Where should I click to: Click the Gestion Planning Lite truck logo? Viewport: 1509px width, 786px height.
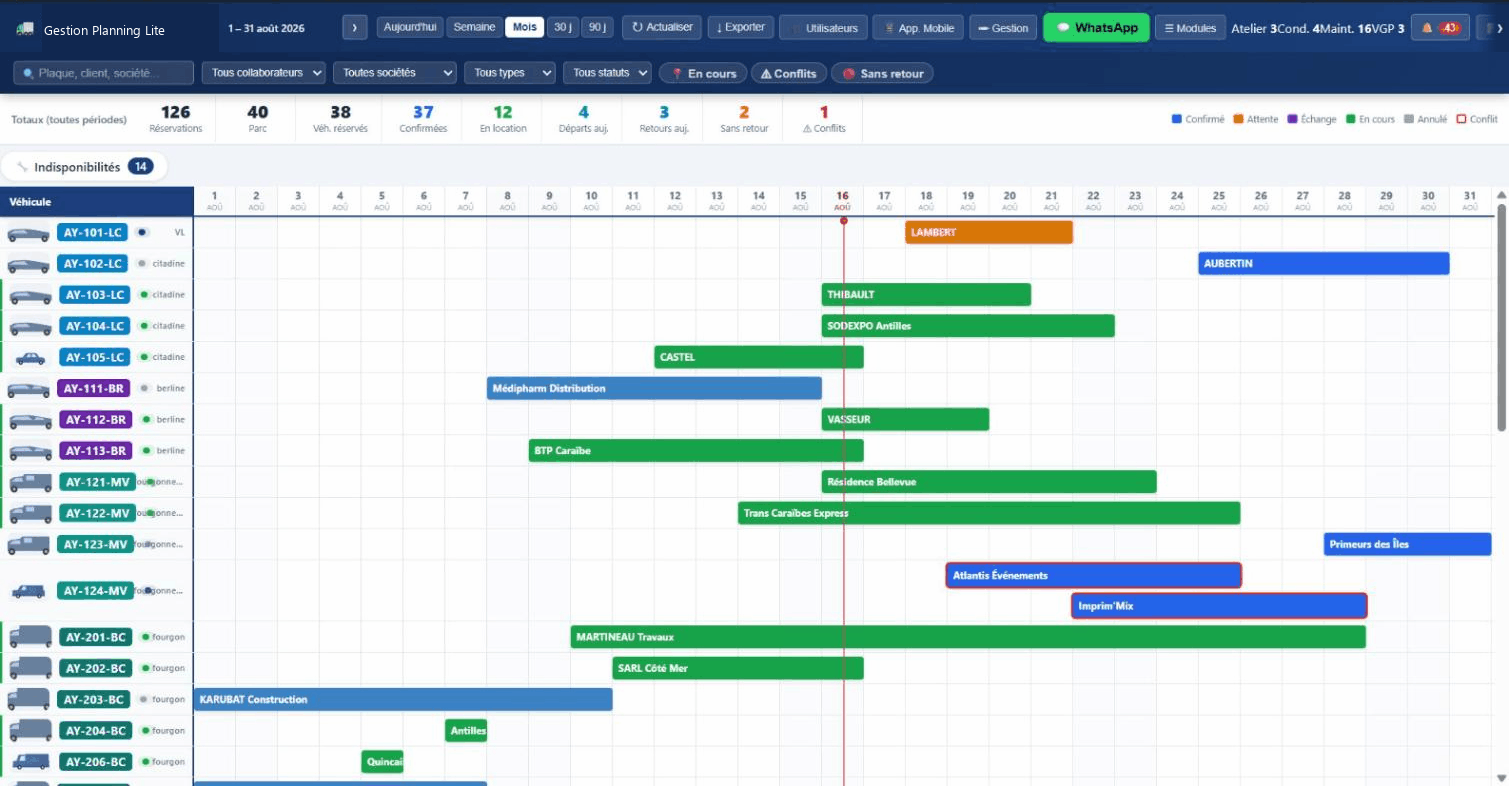tap(26, 30)
